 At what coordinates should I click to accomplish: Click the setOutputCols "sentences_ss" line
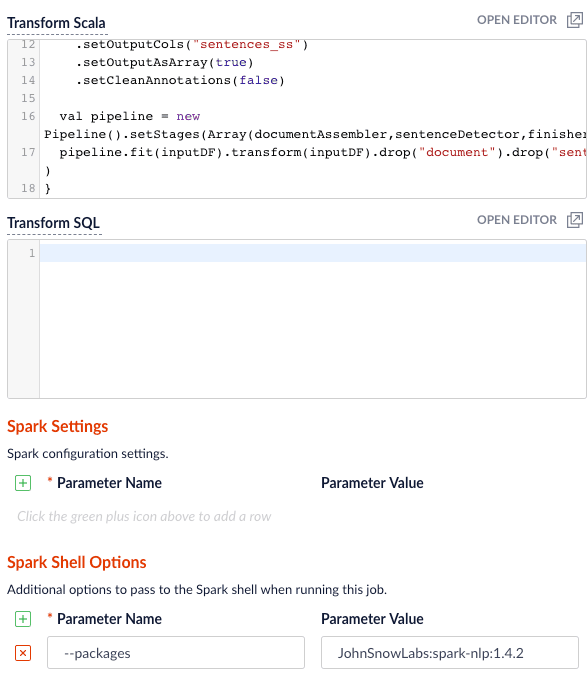coord(192,44)
